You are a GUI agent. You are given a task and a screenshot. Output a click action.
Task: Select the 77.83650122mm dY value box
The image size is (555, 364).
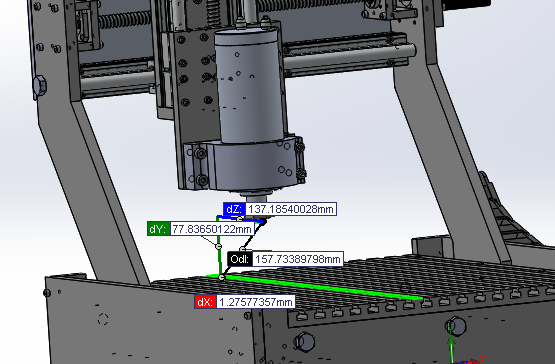coord(212,229)
